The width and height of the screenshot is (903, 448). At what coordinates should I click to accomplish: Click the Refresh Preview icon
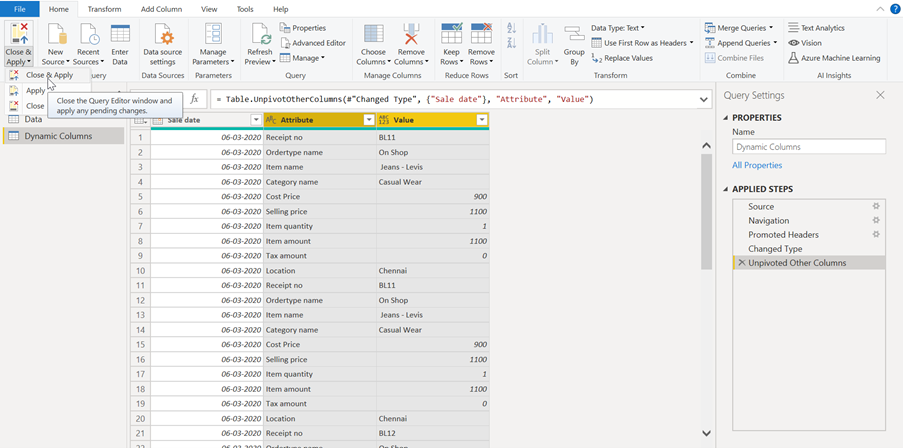(x=261, y=34)
